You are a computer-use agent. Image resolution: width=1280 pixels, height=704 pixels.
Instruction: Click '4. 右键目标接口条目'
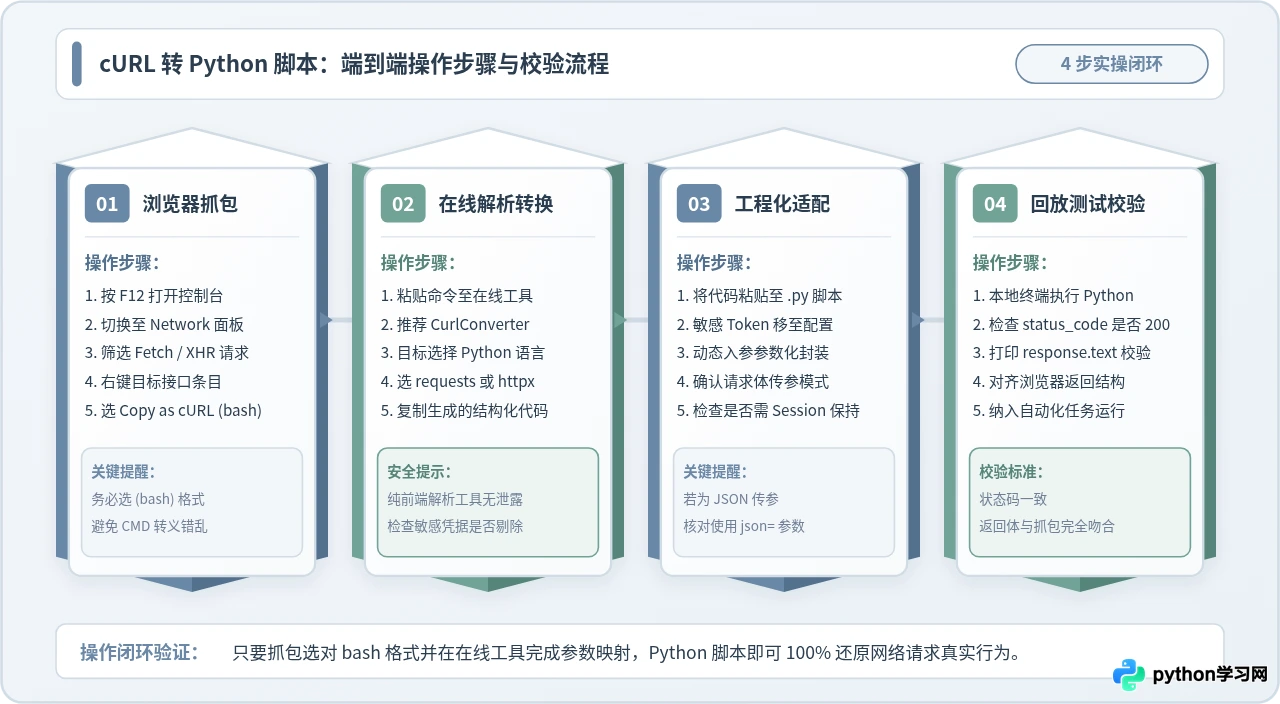(154, 382)
